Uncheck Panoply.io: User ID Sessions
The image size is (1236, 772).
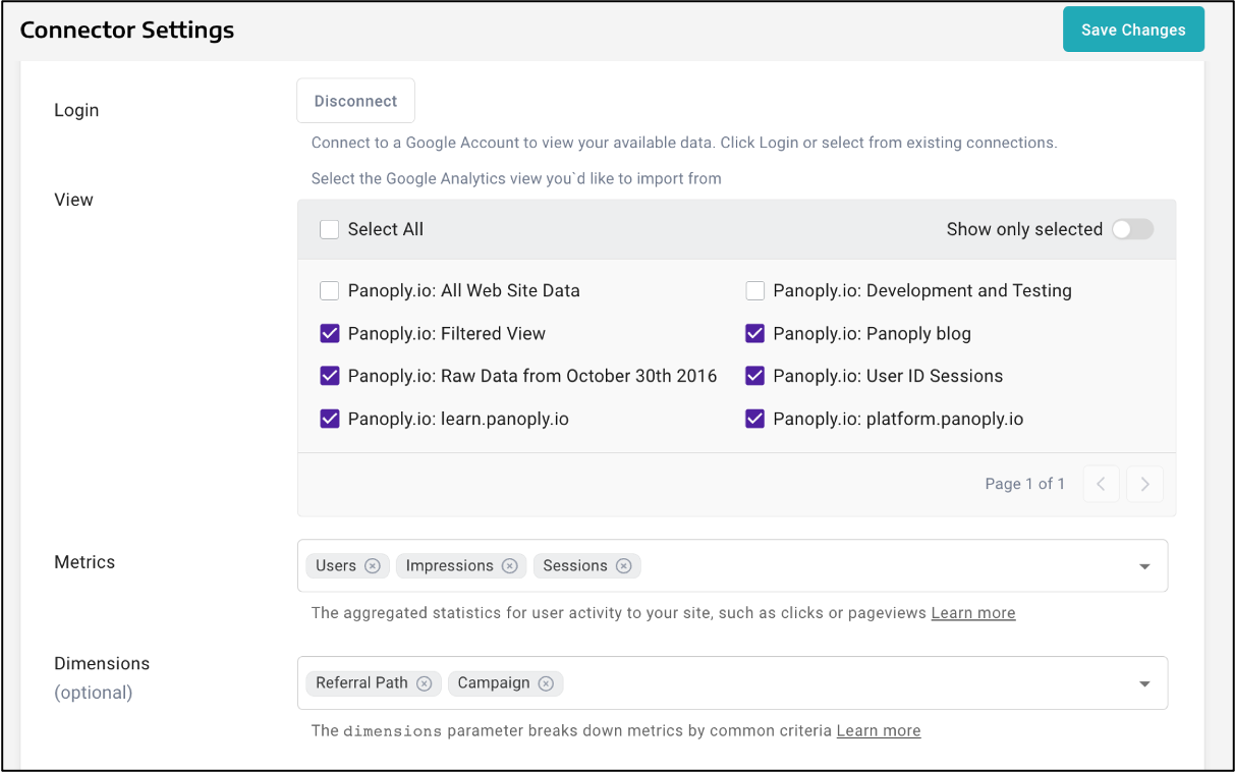(x=755, y=376)
